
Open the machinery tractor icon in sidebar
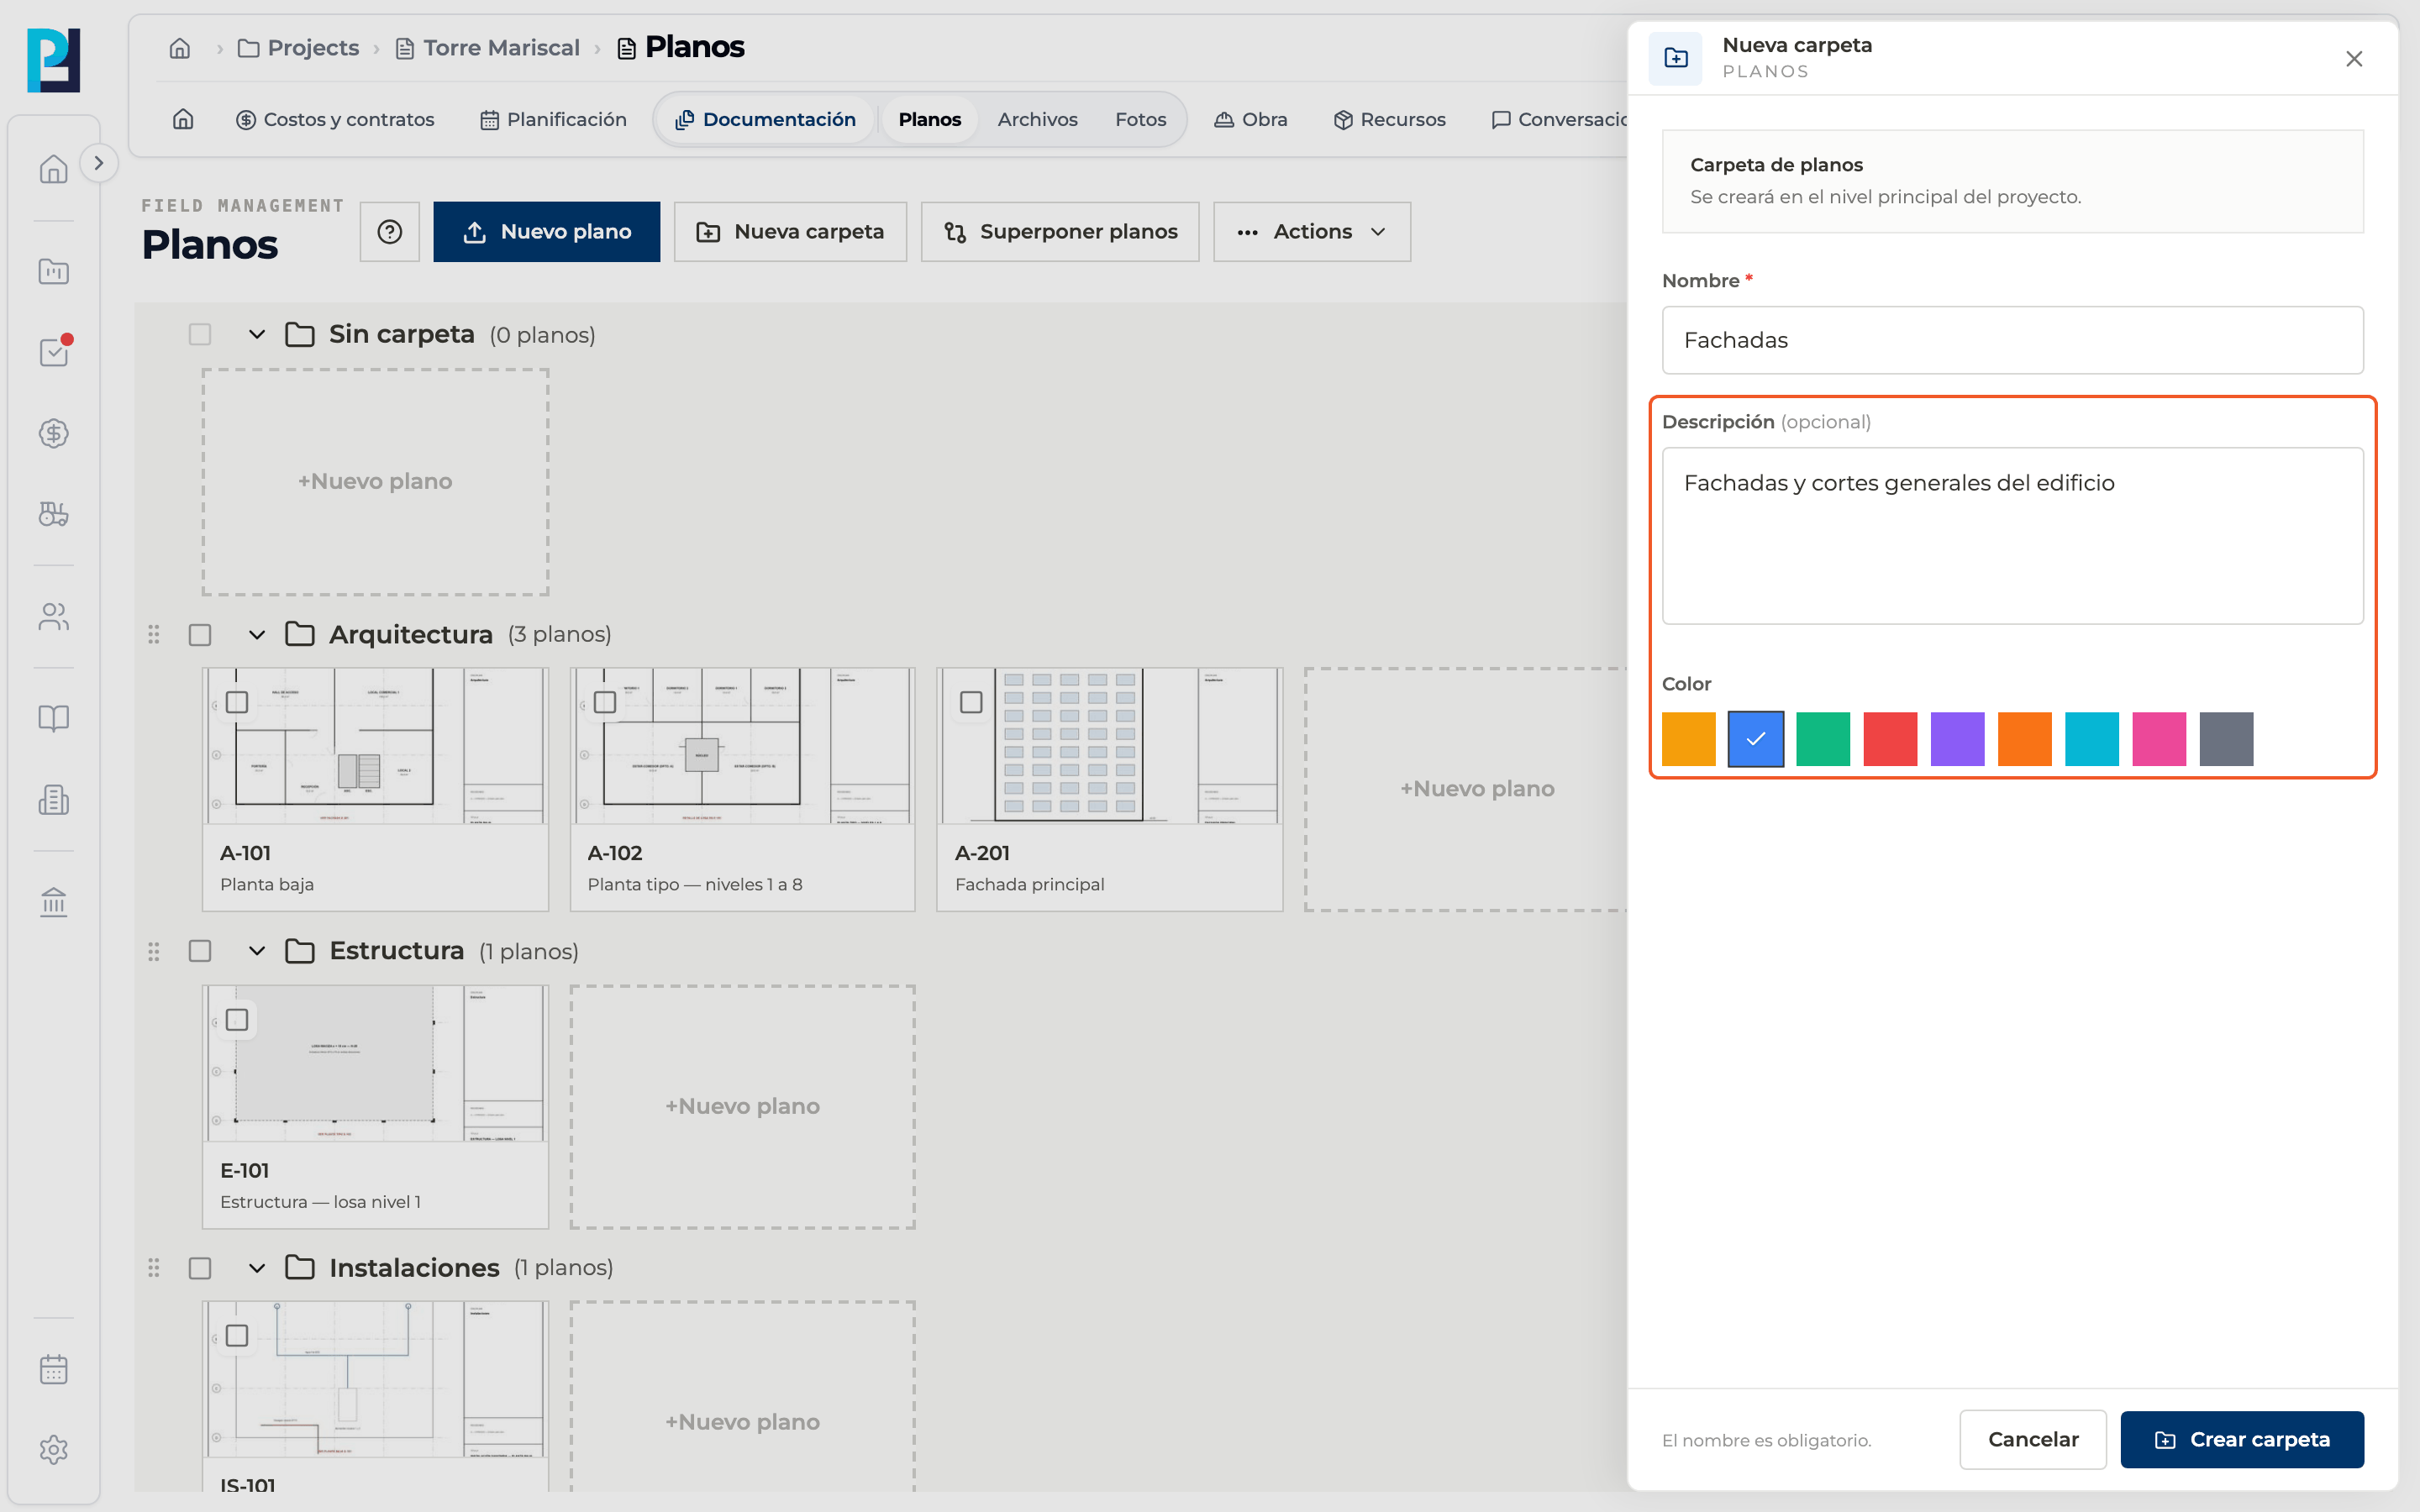click(x=54, y=514)
